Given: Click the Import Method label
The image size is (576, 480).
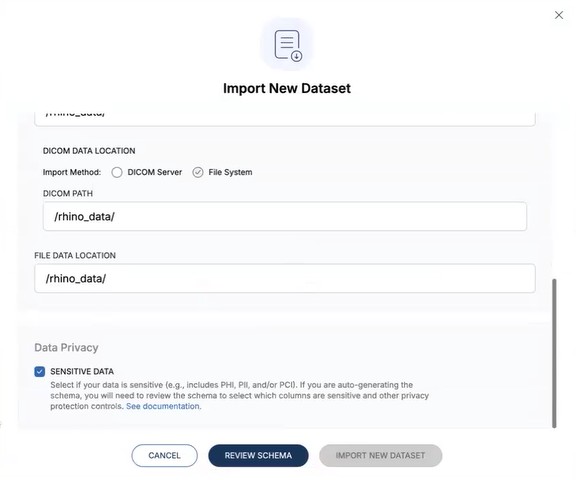Looking at the screenshot, I should pos(72,172).
